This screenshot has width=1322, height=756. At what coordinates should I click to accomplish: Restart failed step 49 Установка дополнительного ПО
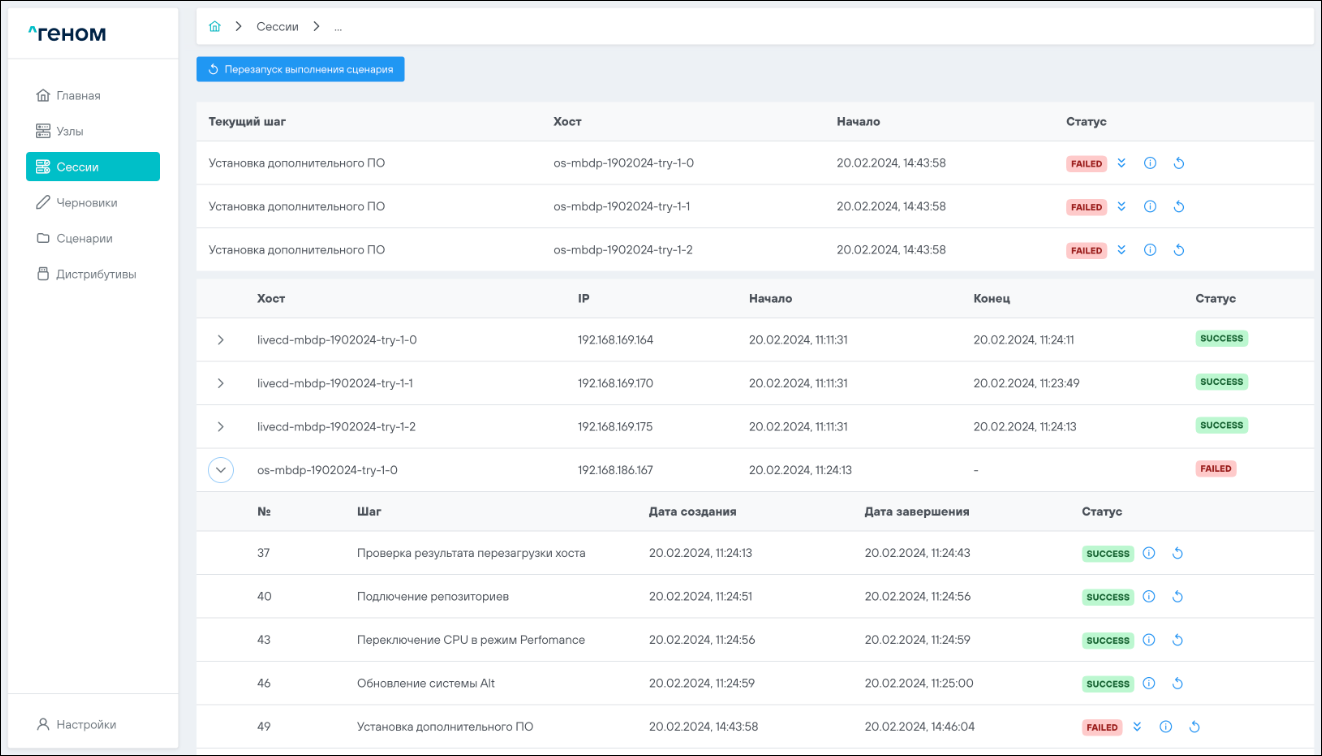[x=1194, y=728]
